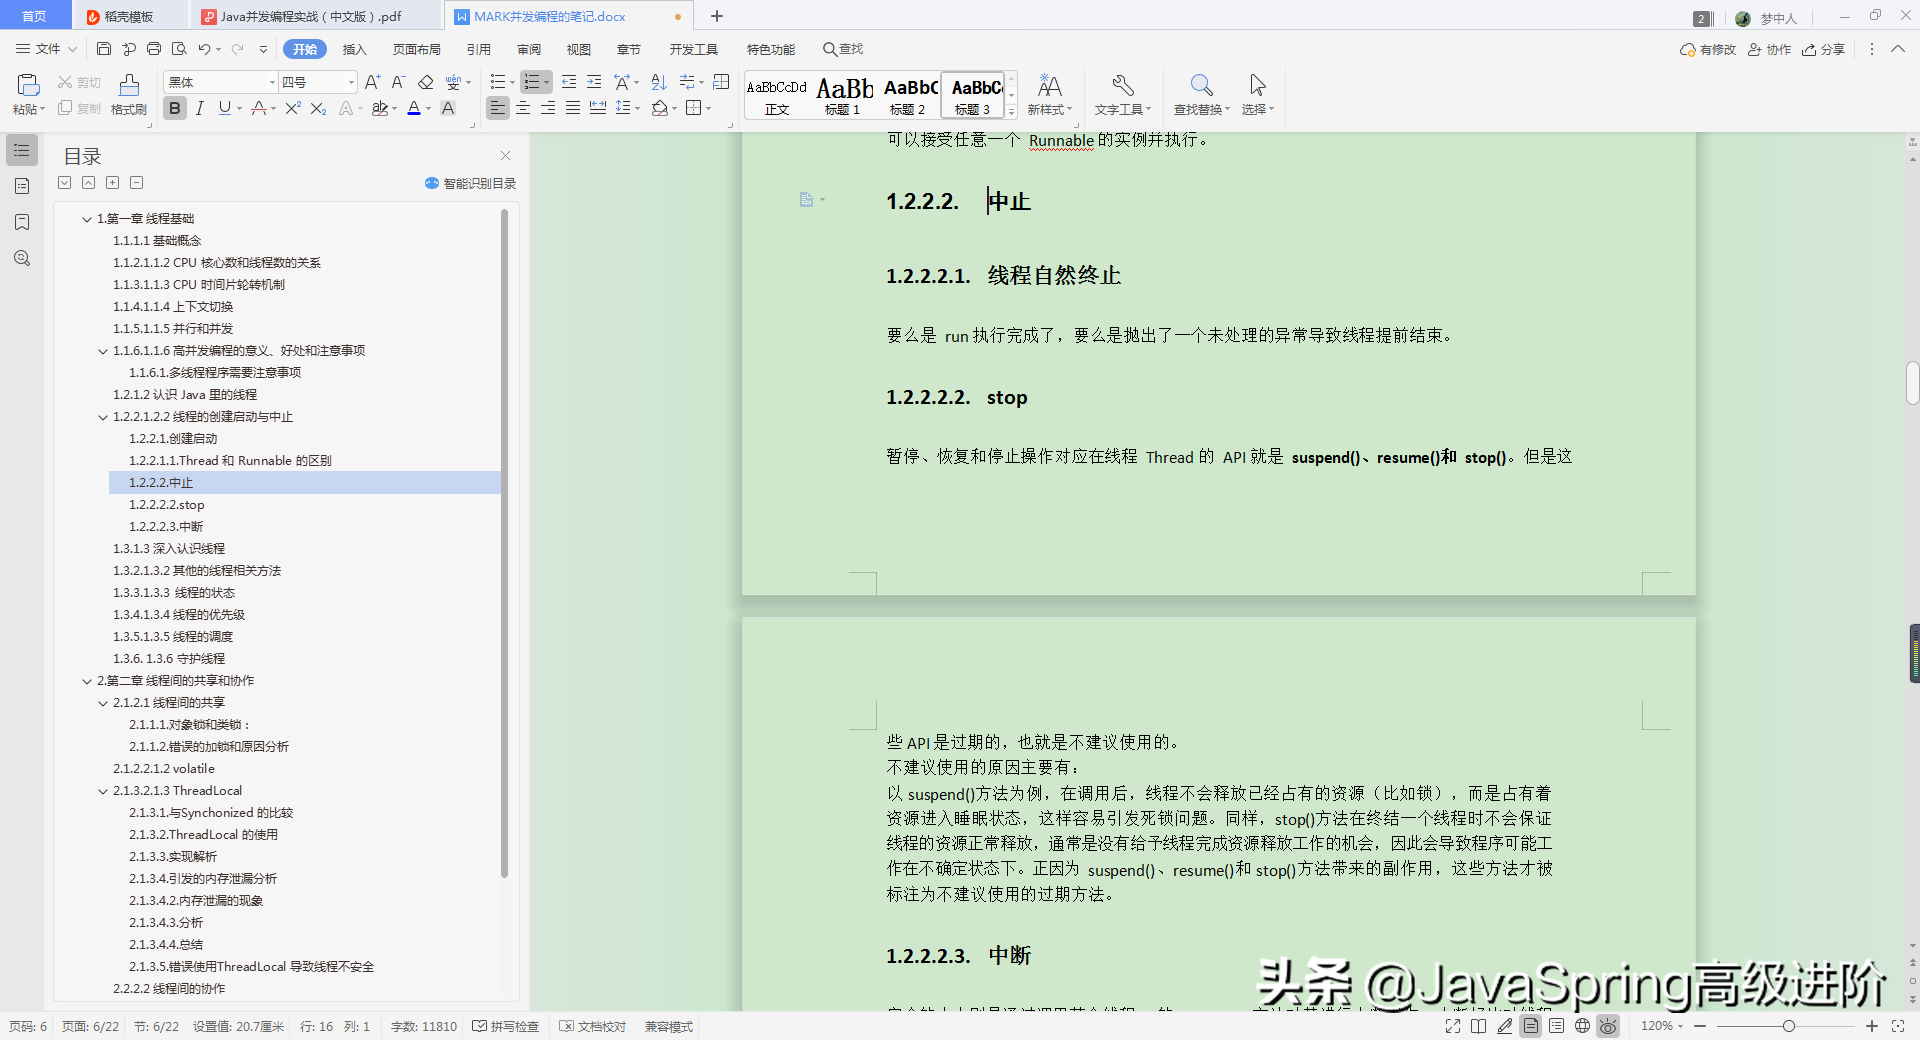Right-align the paragraph
Image resolution: width=1920 pixels, height=1040 pixels.
[x=548, y=108]
